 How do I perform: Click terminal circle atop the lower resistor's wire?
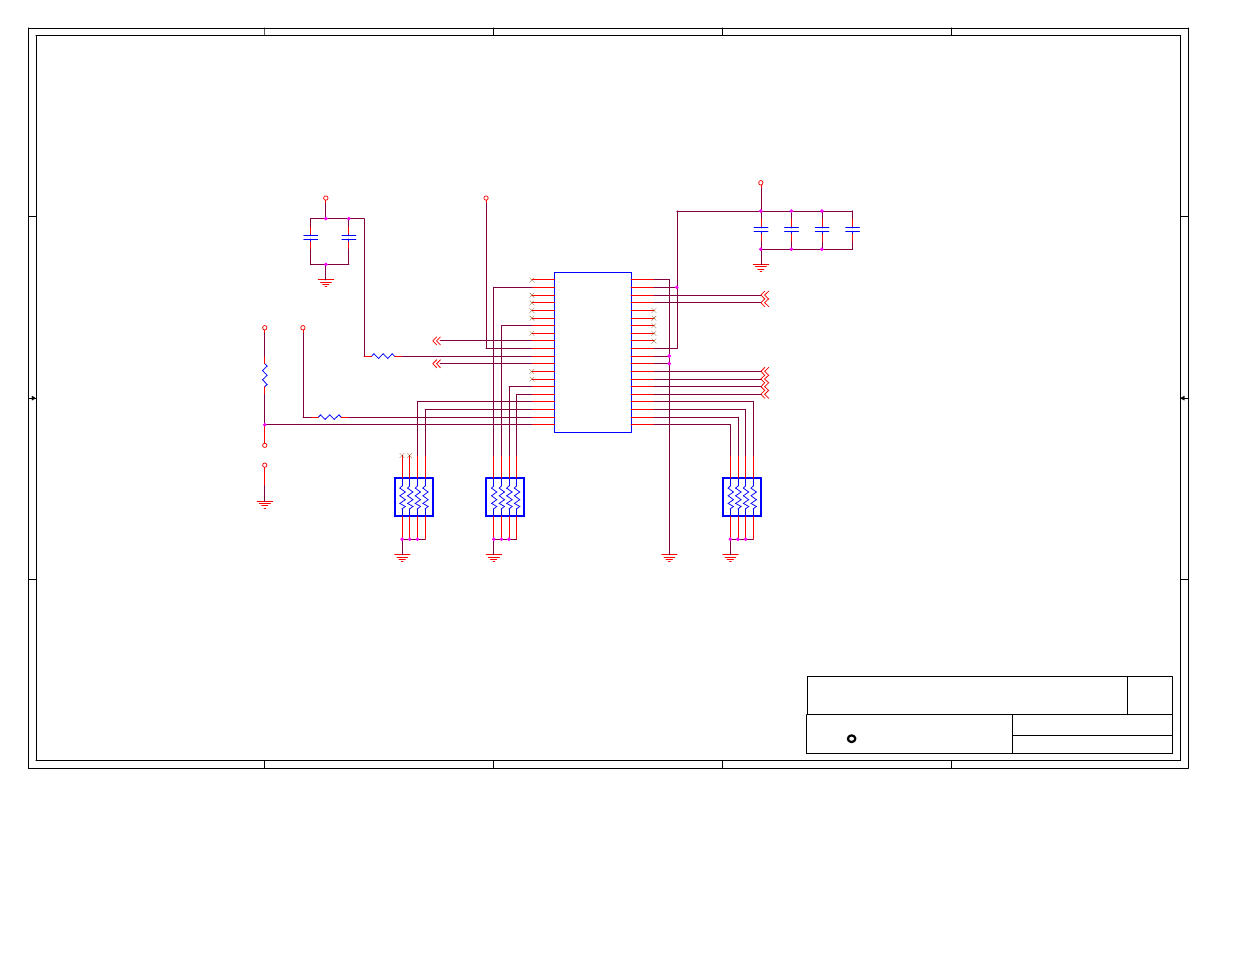(x=303, y=328)
